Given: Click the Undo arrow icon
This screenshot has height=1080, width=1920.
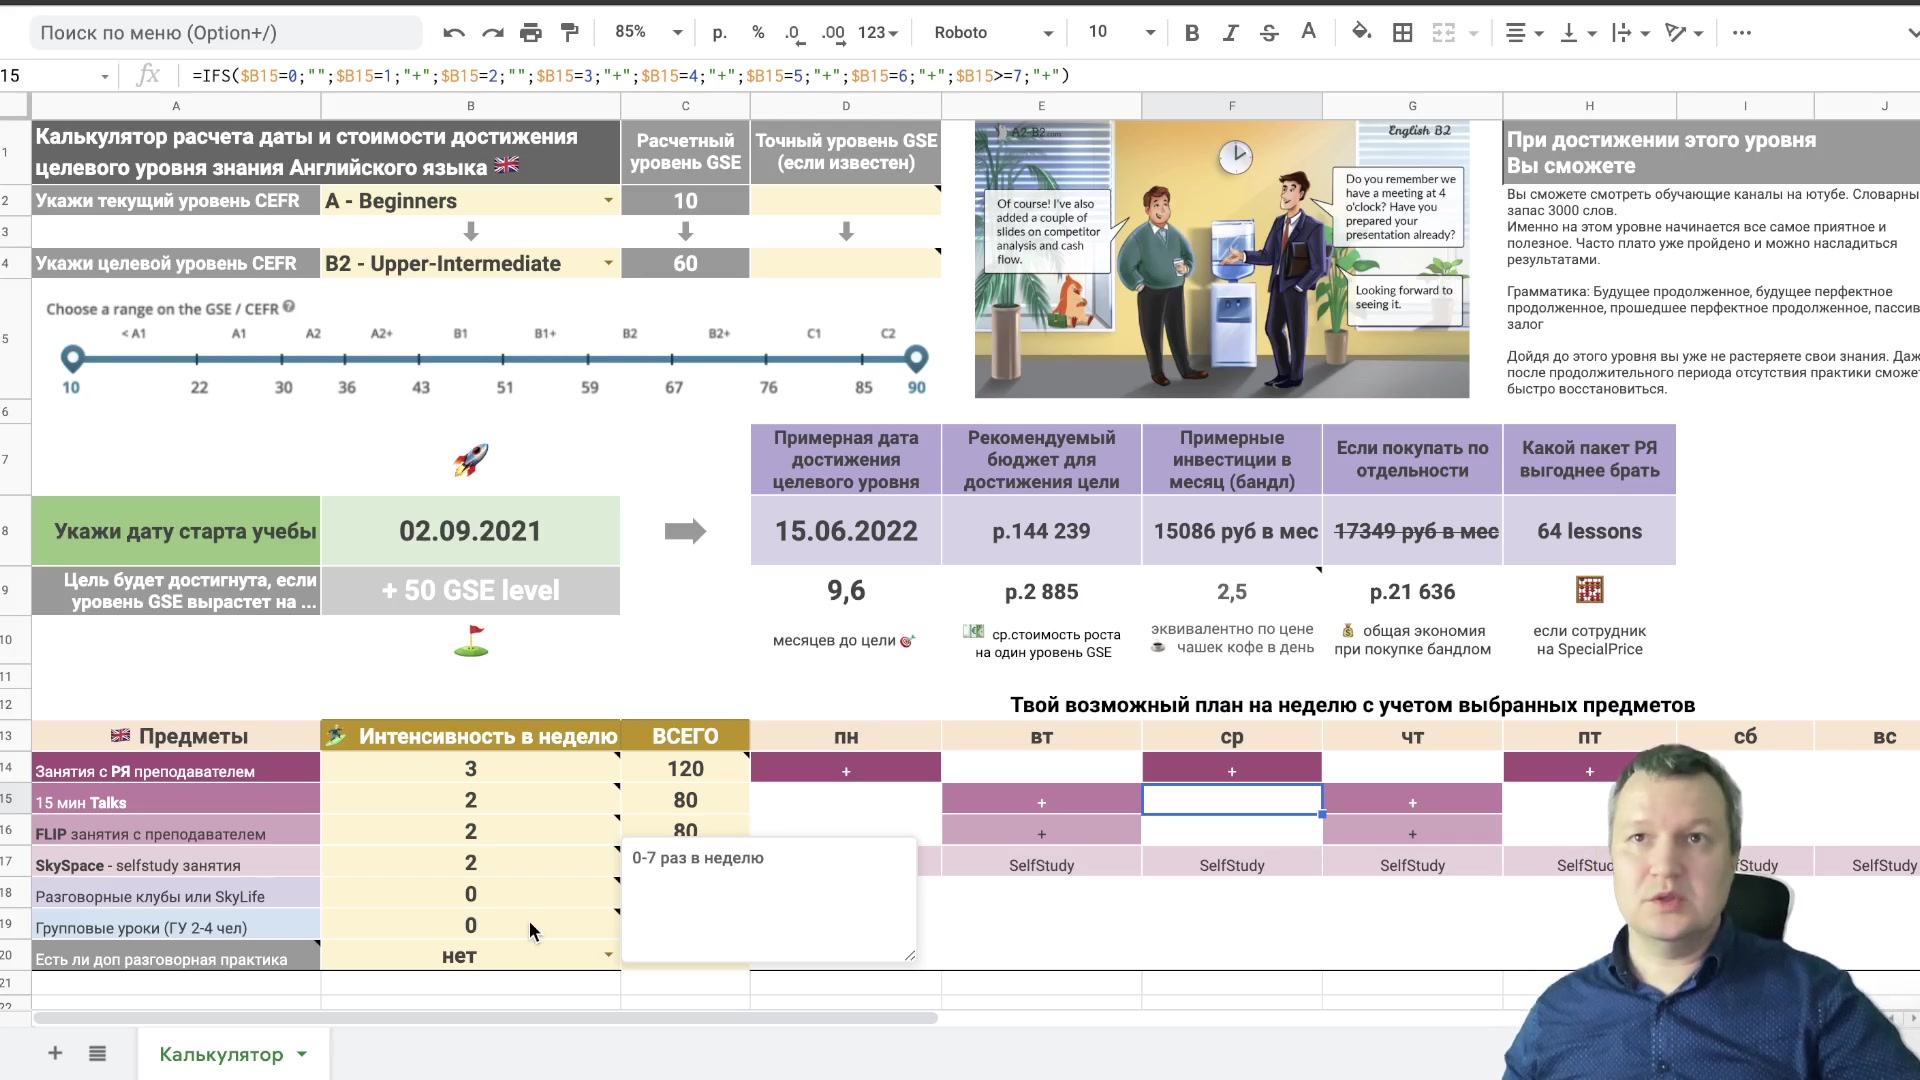Looking at the screenshot, I should click(453, 33).
